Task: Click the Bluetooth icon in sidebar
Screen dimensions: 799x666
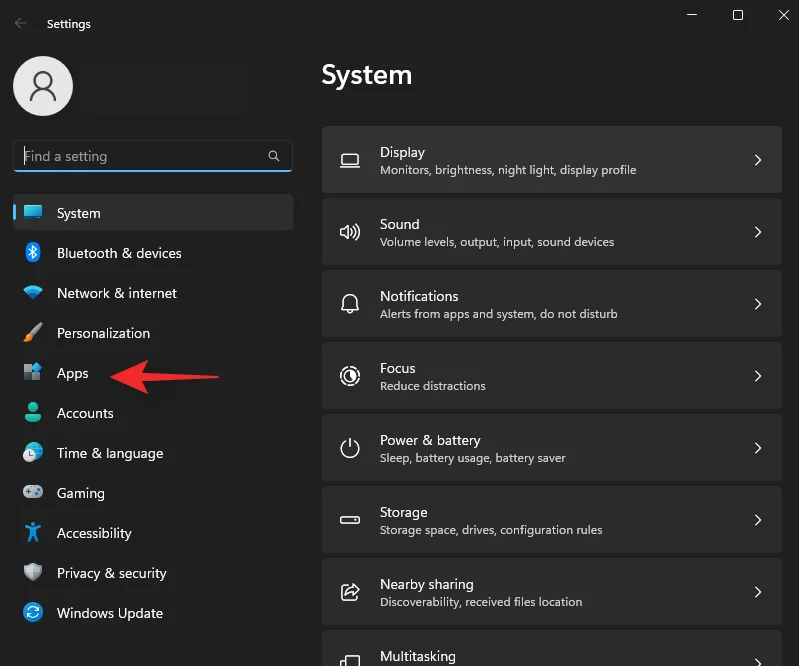Action: coord(33,252)
